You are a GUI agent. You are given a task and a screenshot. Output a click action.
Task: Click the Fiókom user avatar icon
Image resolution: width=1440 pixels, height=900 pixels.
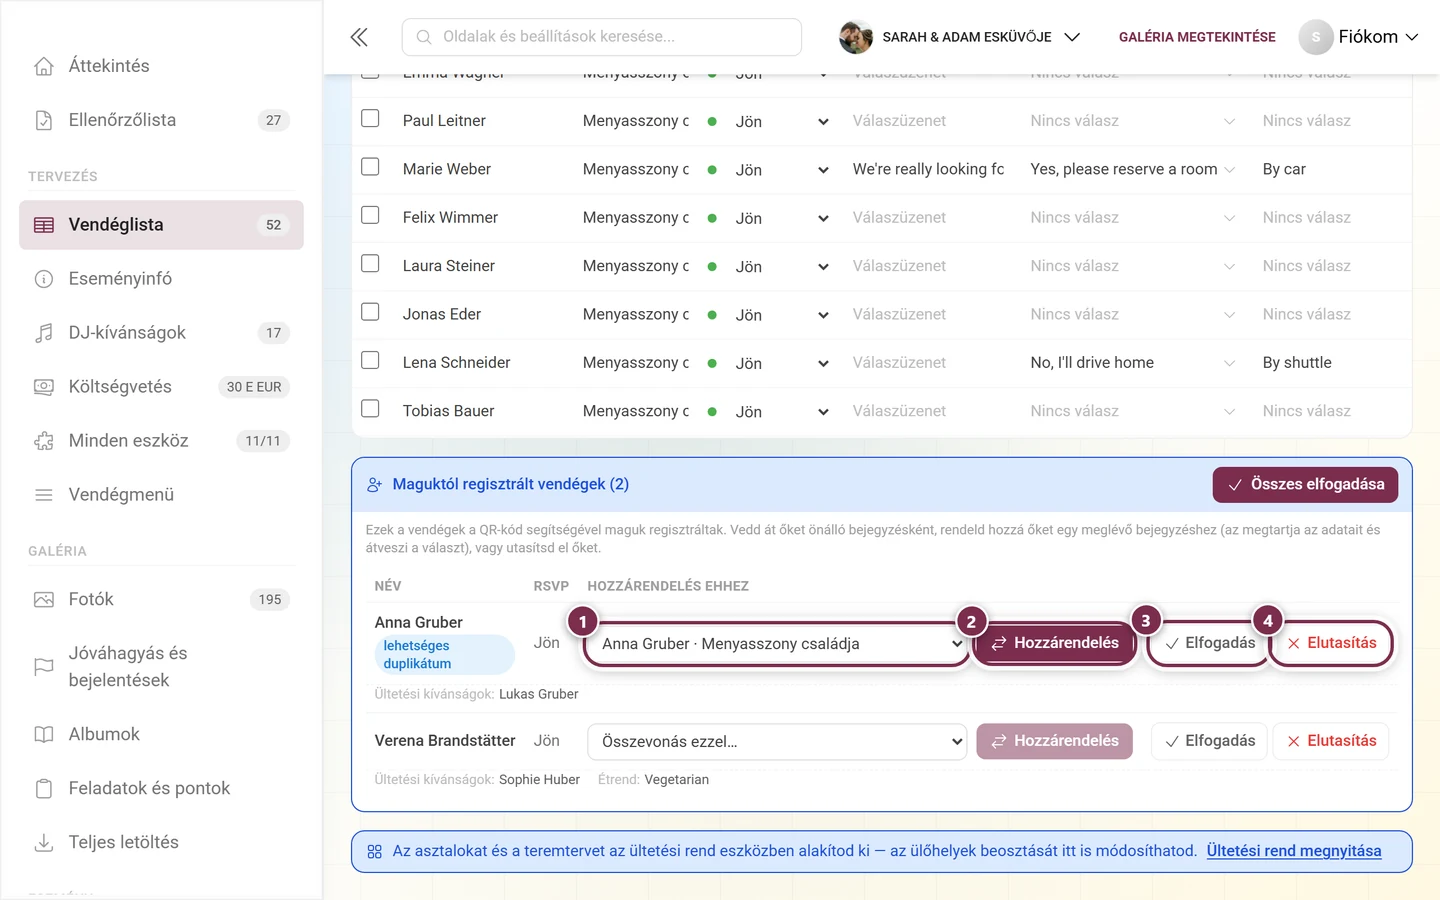[x=1316, y=37]
